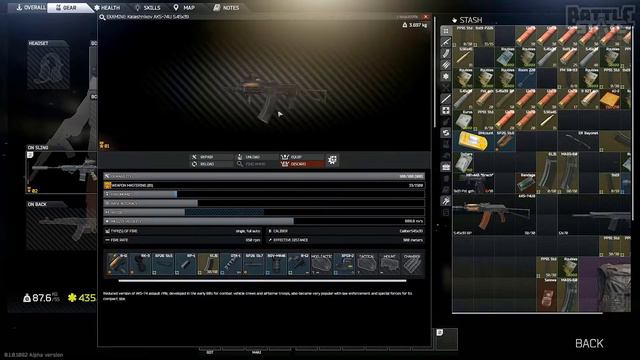Click the yellow item in the stash

473,141
